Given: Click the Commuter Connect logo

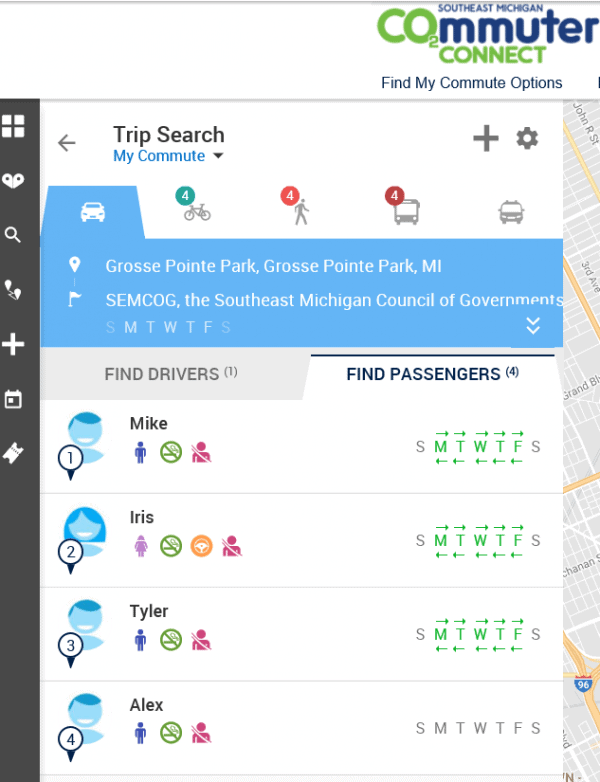Looking at the screenshot, I should click(x=486, y=33).
